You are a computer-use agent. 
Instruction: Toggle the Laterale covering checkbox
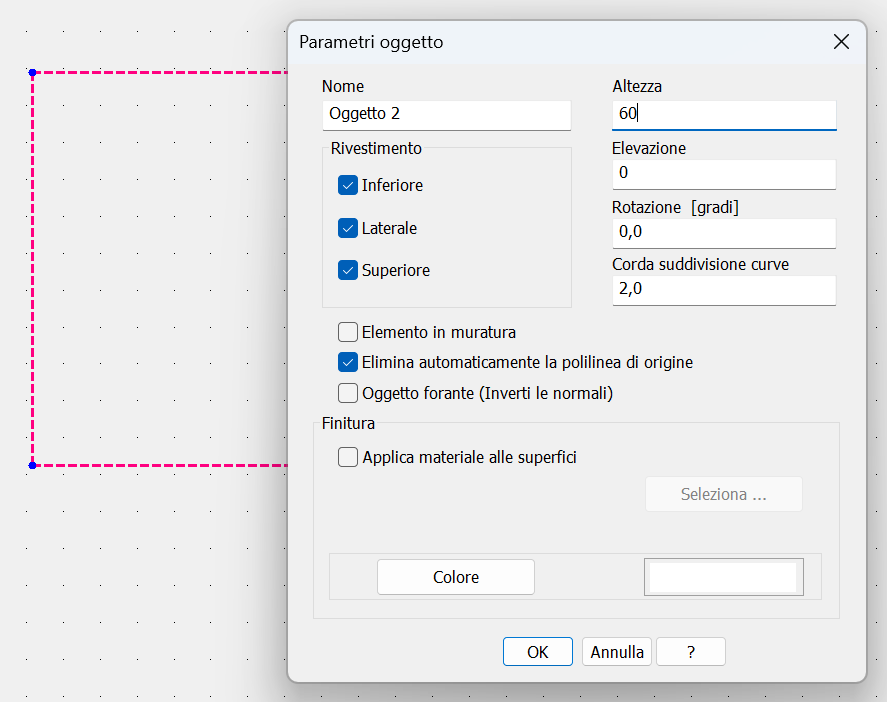pos(347,228)
